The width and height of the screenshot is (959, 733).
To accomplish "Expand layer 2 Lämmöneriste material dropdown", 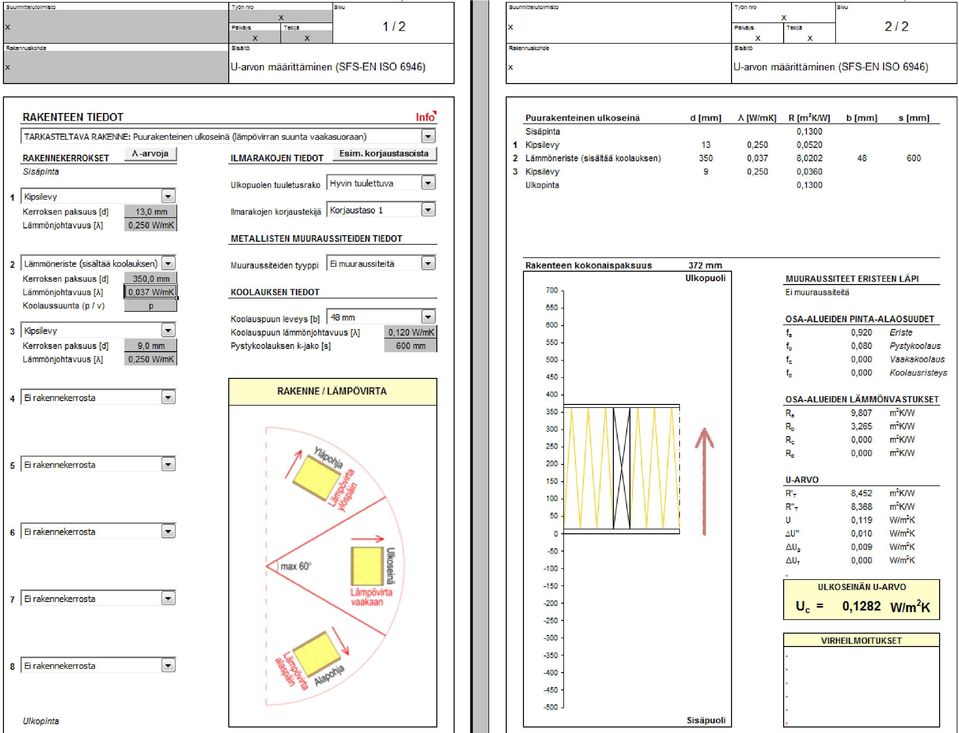I will [168, 263].
